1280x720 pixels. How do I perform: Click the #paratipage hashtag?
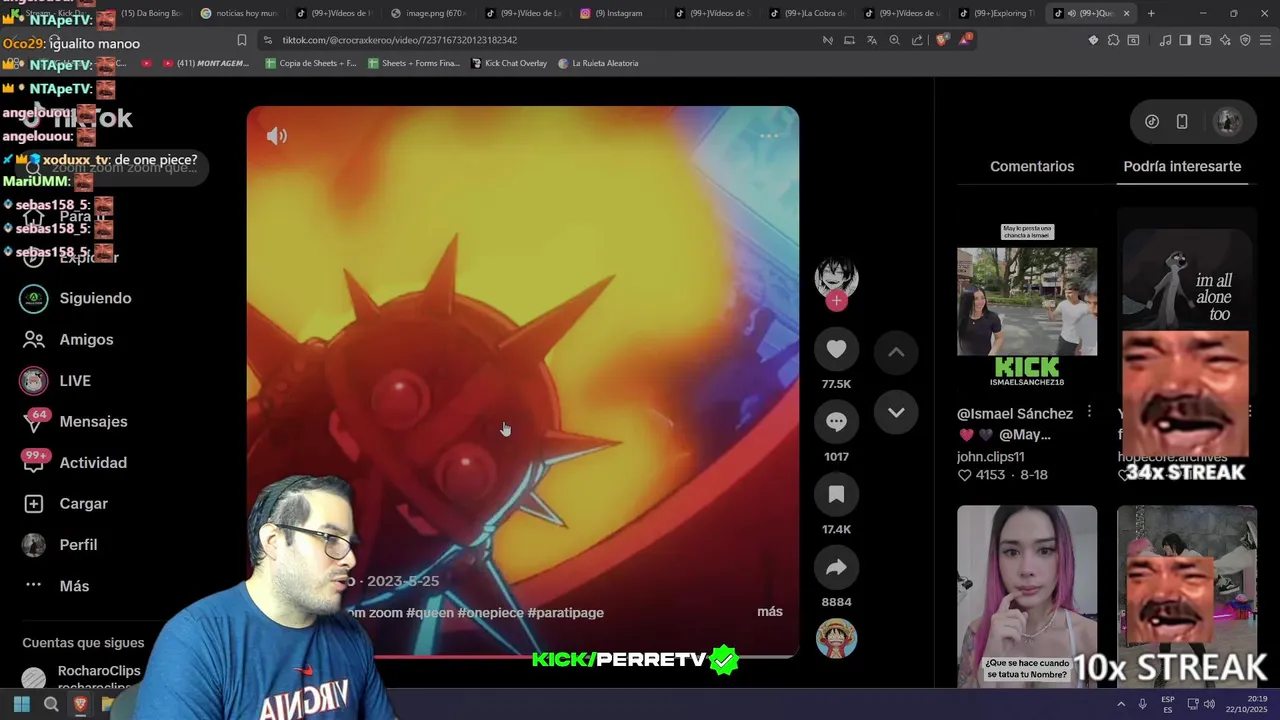point(565,612)
